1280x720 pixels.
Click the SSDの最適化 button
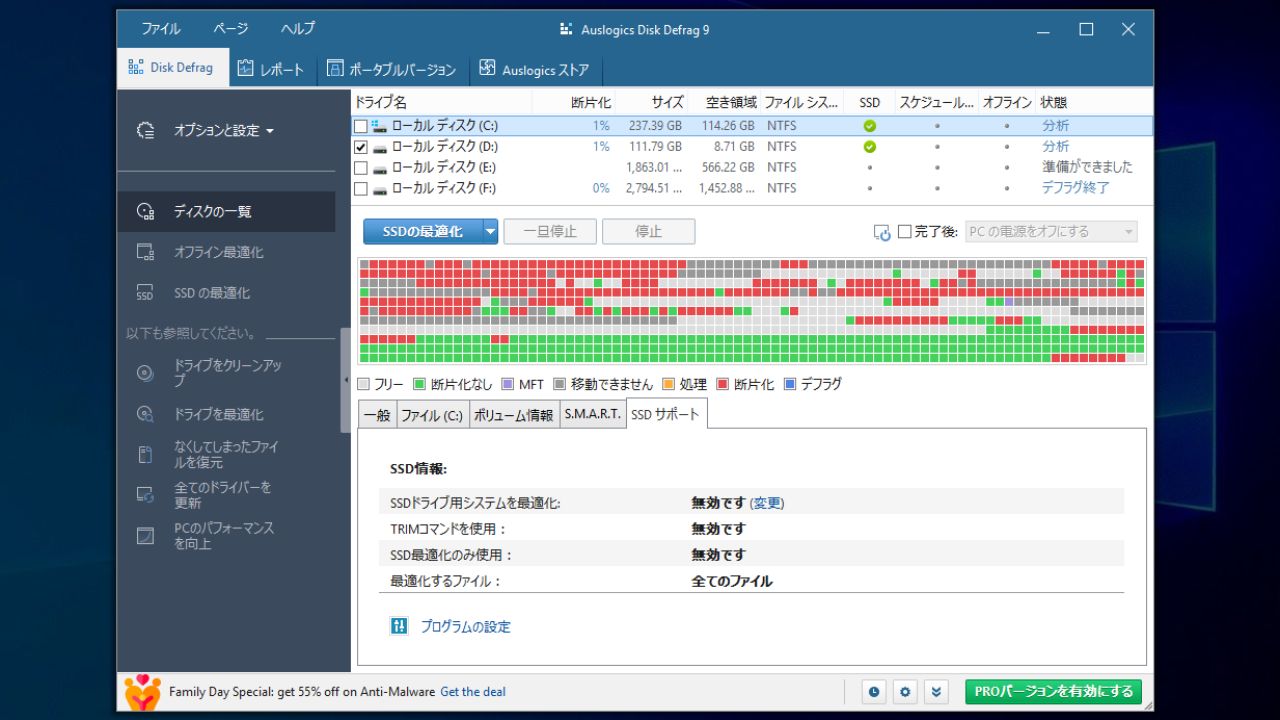point(423,232)
